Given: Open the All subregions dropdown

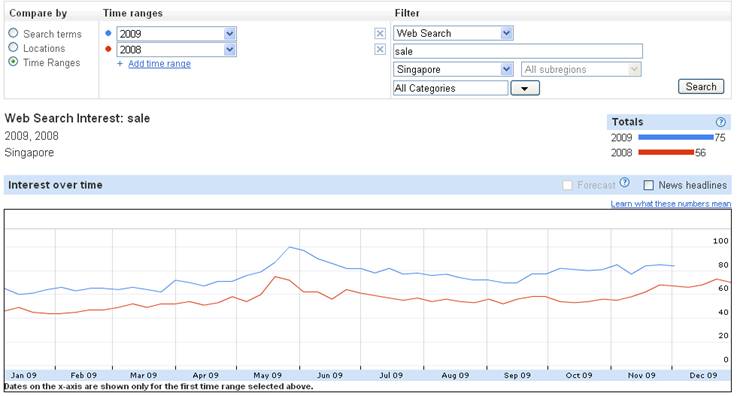Looking at the screenshot, I should coord(581,70).
